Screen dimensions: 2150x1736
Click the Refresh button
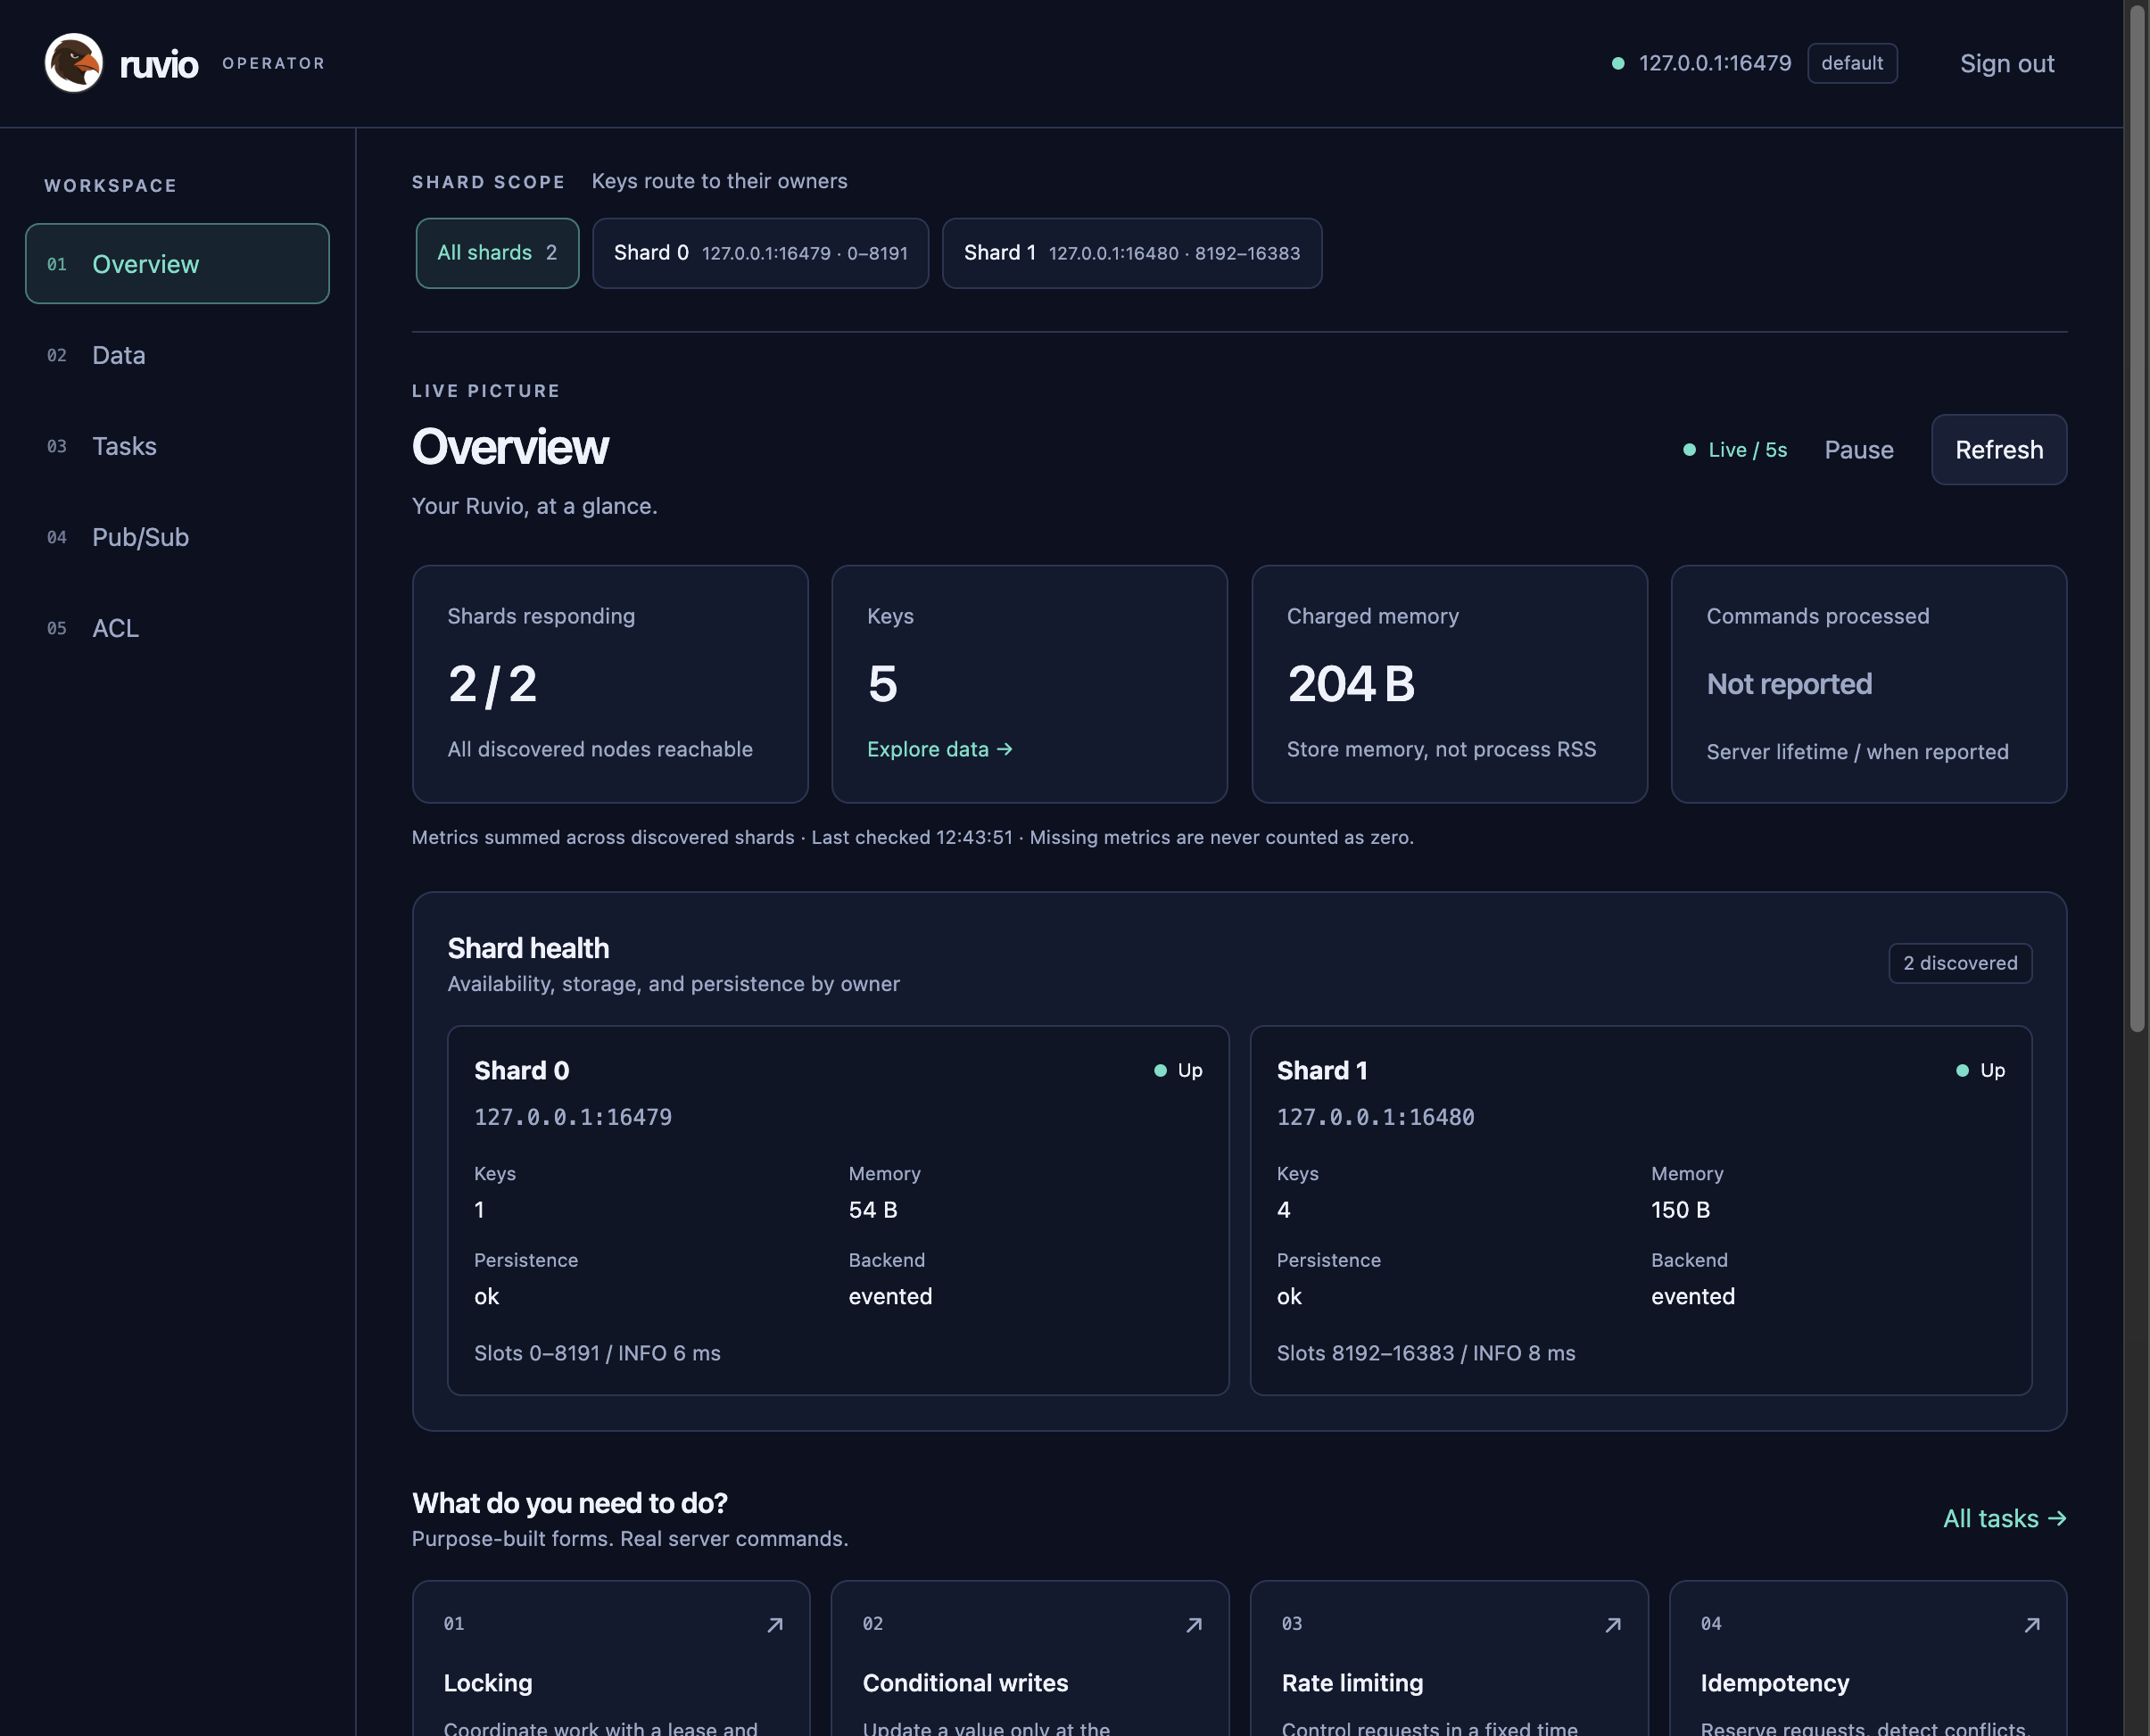(x=1999, y=450)
